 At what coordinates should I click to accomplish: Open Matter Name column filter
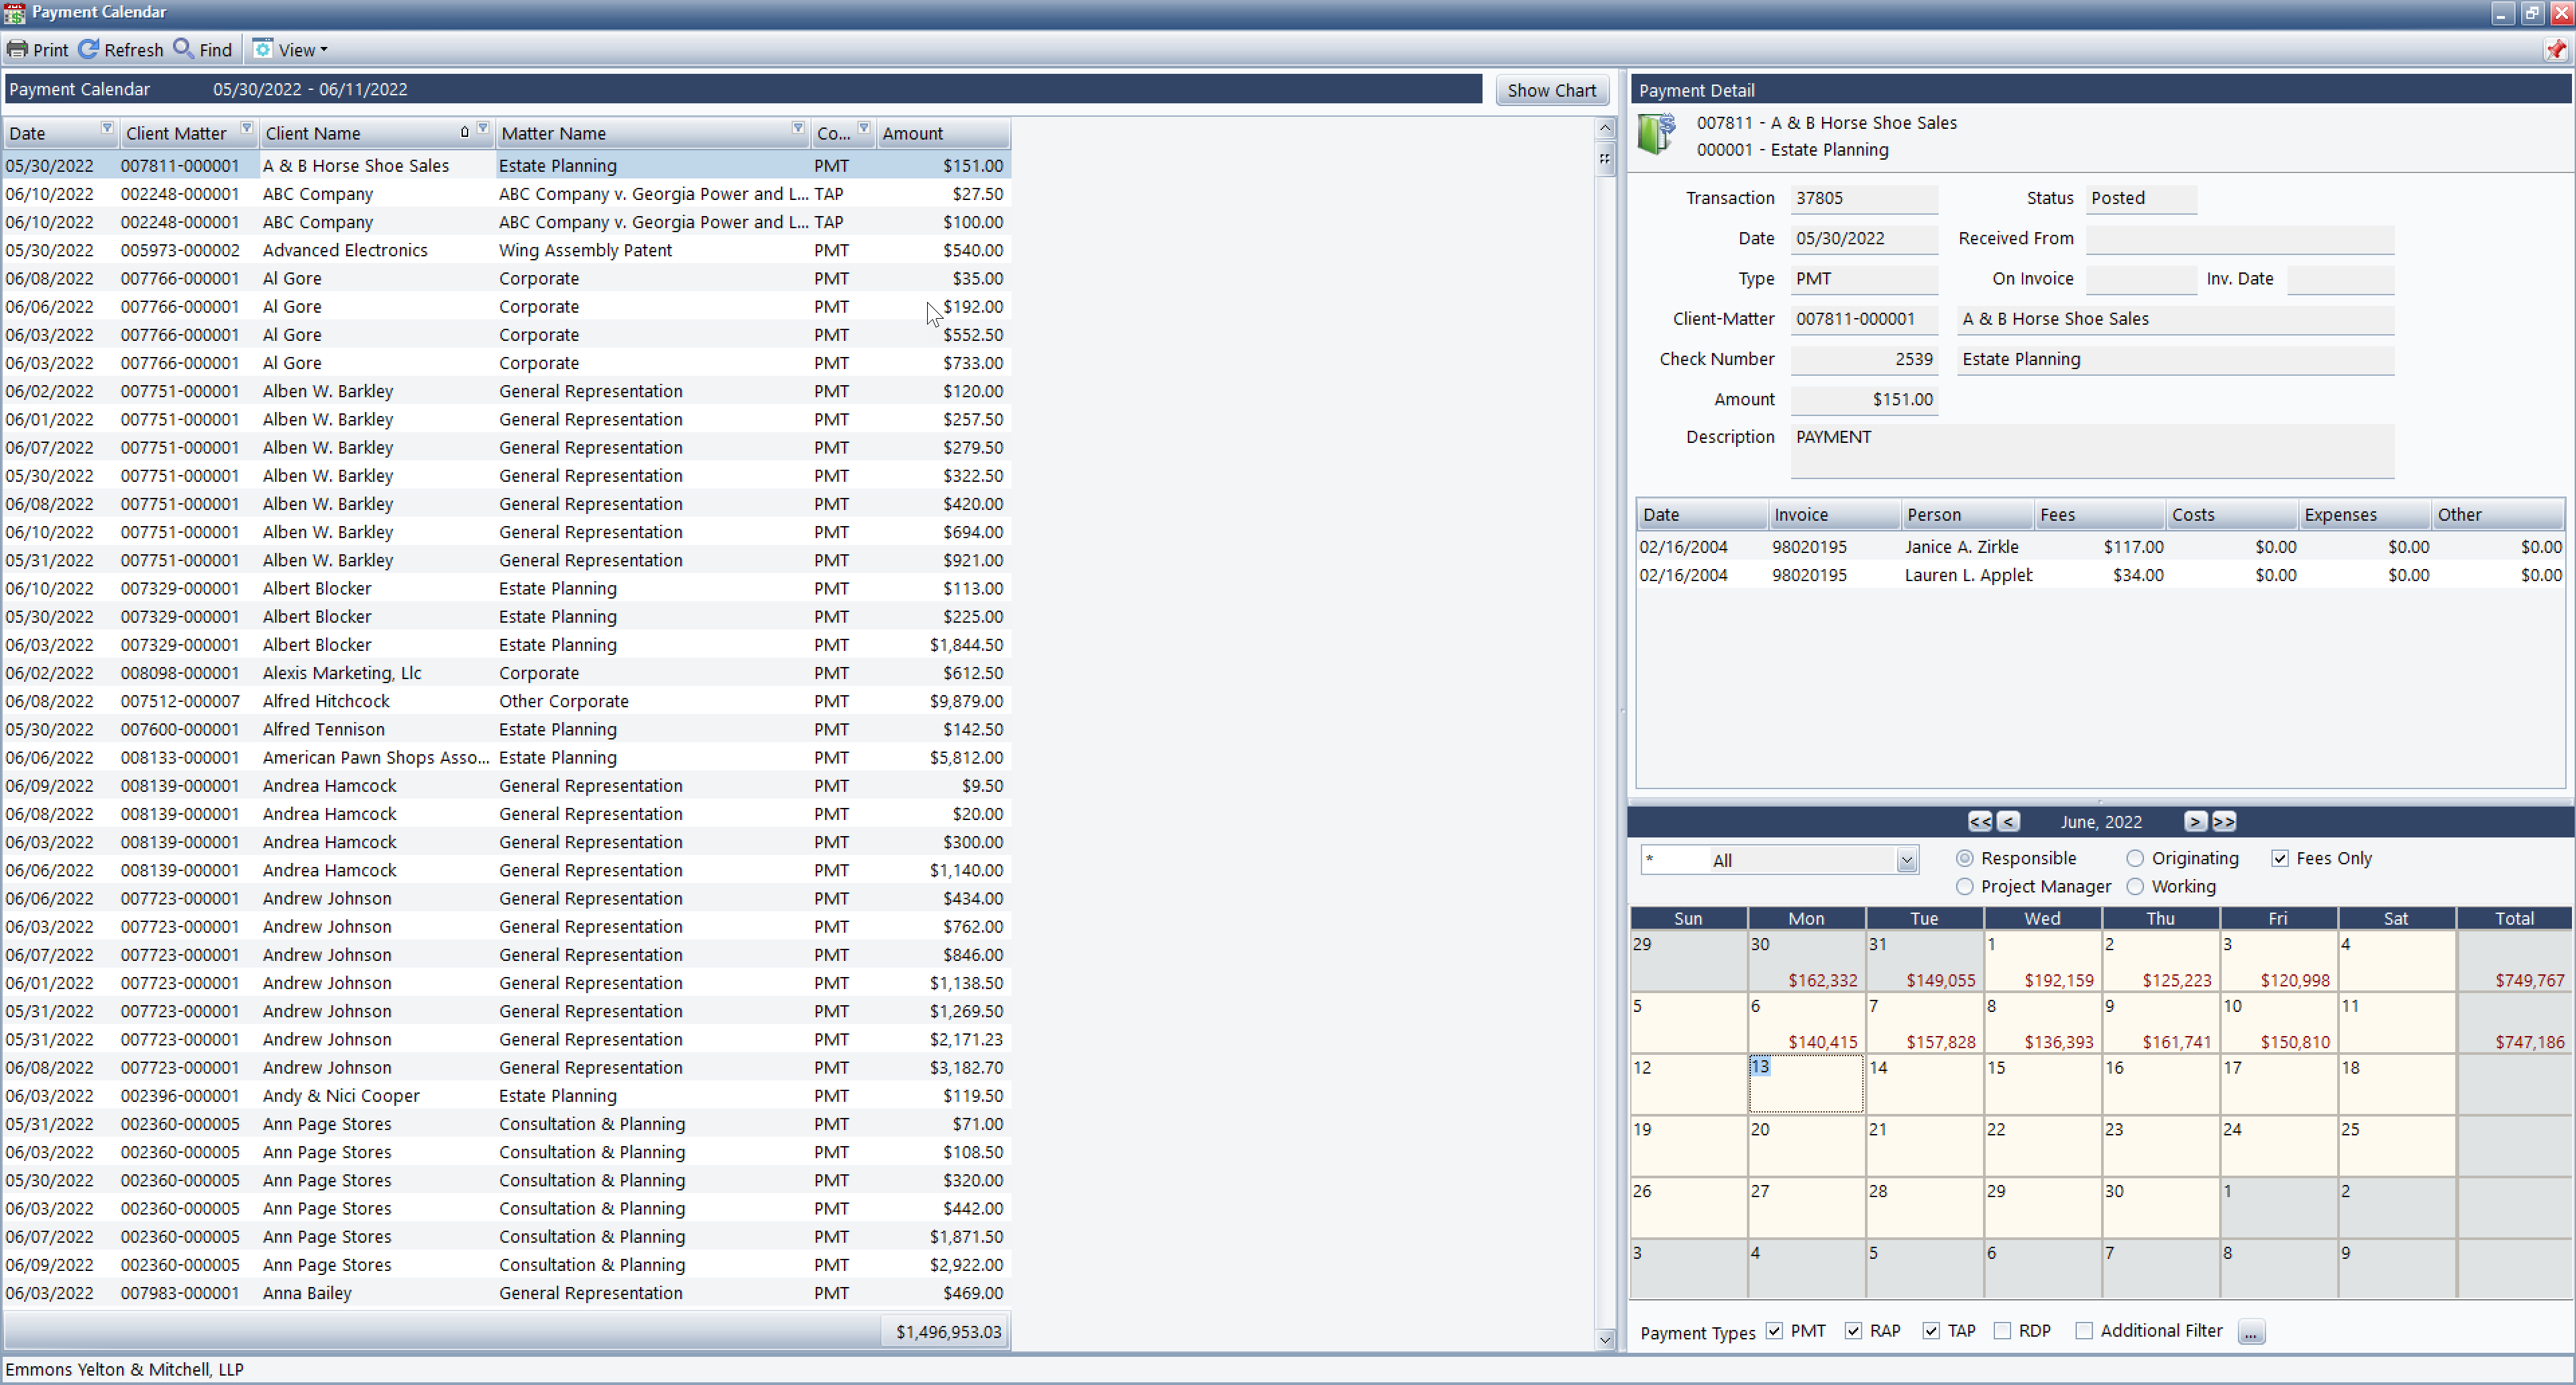(798, 129)
